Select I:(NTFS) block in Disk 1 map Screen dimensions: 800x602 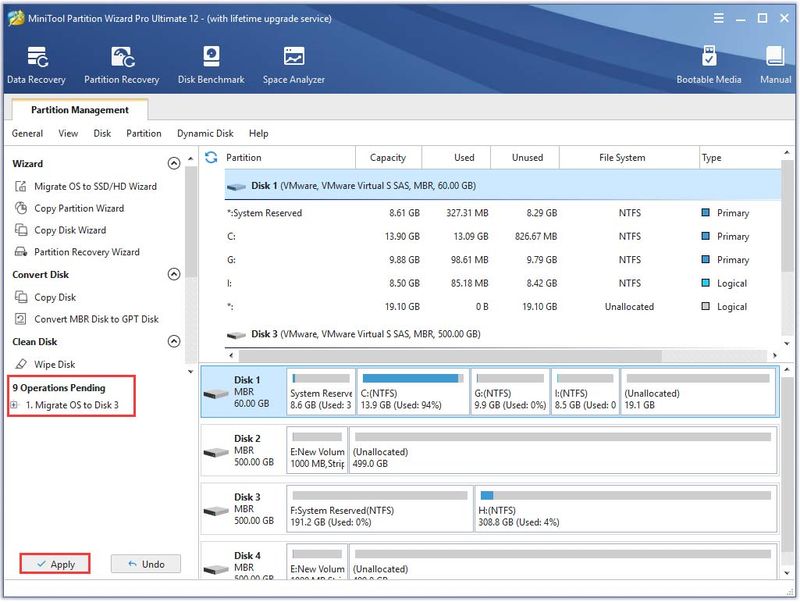(x=585, y=392)
